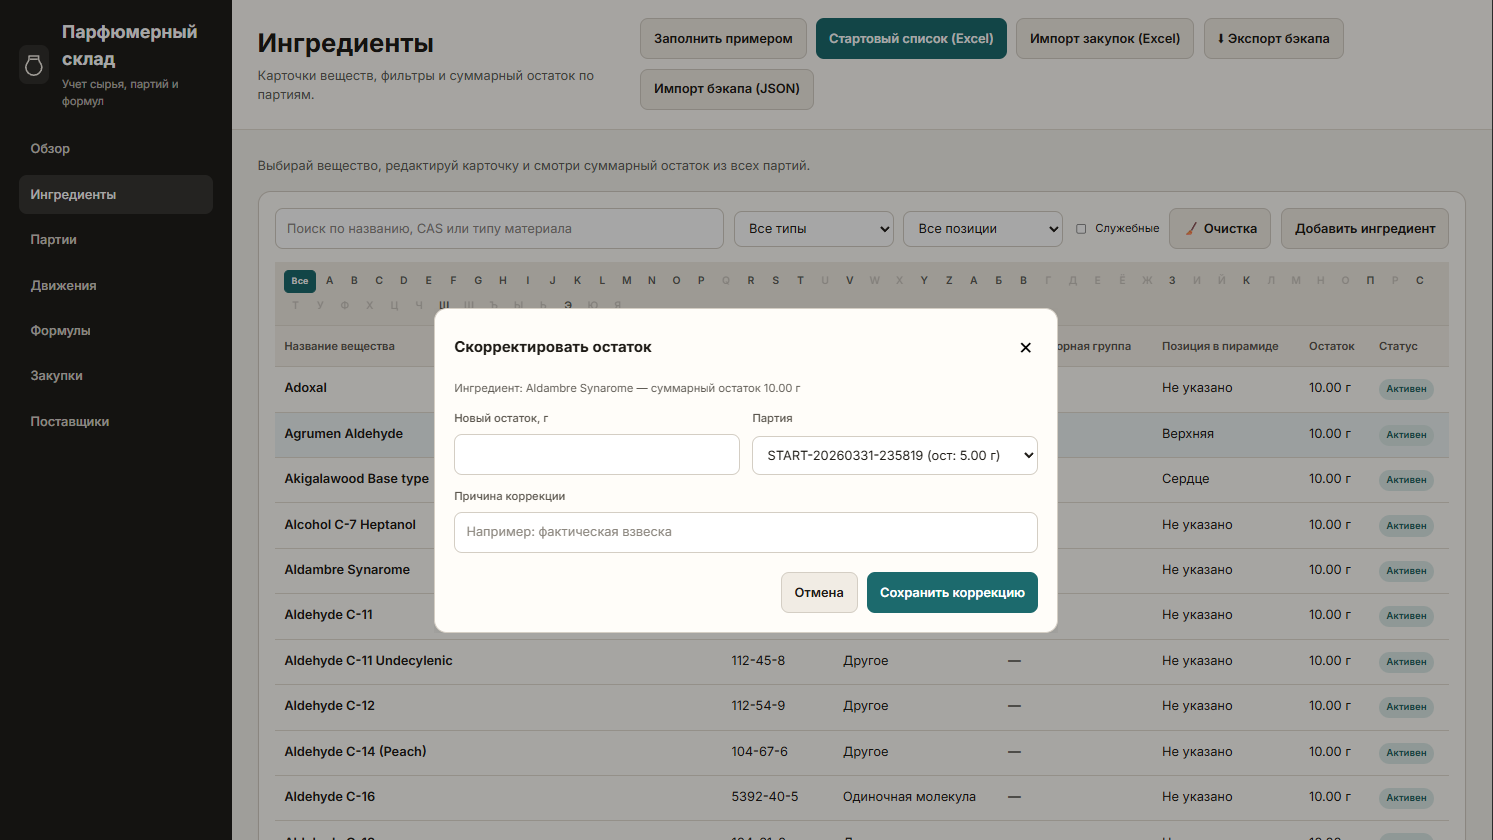The width and height of the screenshot is (1493, 840).
Task: Select the Все alphabet filter chip
Action: click(x=300, y=281)
